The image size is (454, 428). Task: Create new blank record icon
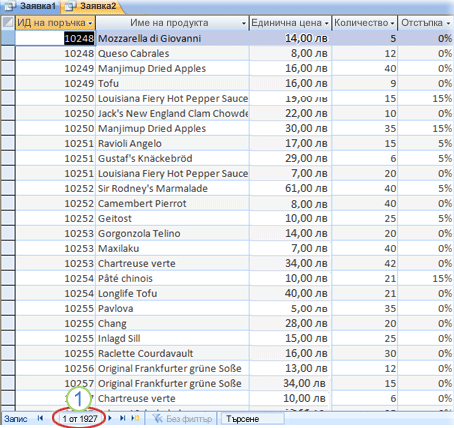tap(135, 418)
